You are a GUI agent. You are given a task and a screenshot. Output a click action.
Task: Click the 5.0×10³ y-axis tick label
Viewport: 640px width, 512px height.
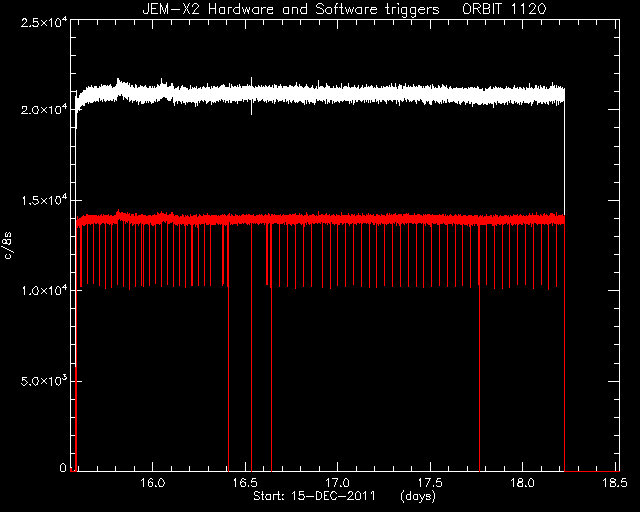coord(44,381)
